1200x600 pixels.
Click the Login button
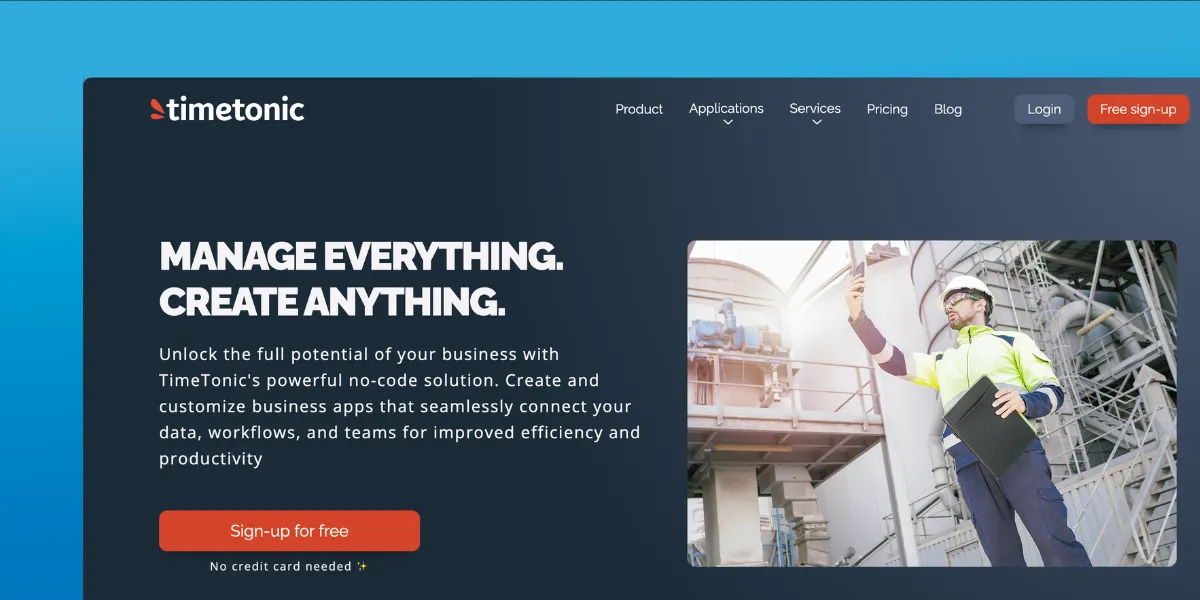(x=1044, y=109)
